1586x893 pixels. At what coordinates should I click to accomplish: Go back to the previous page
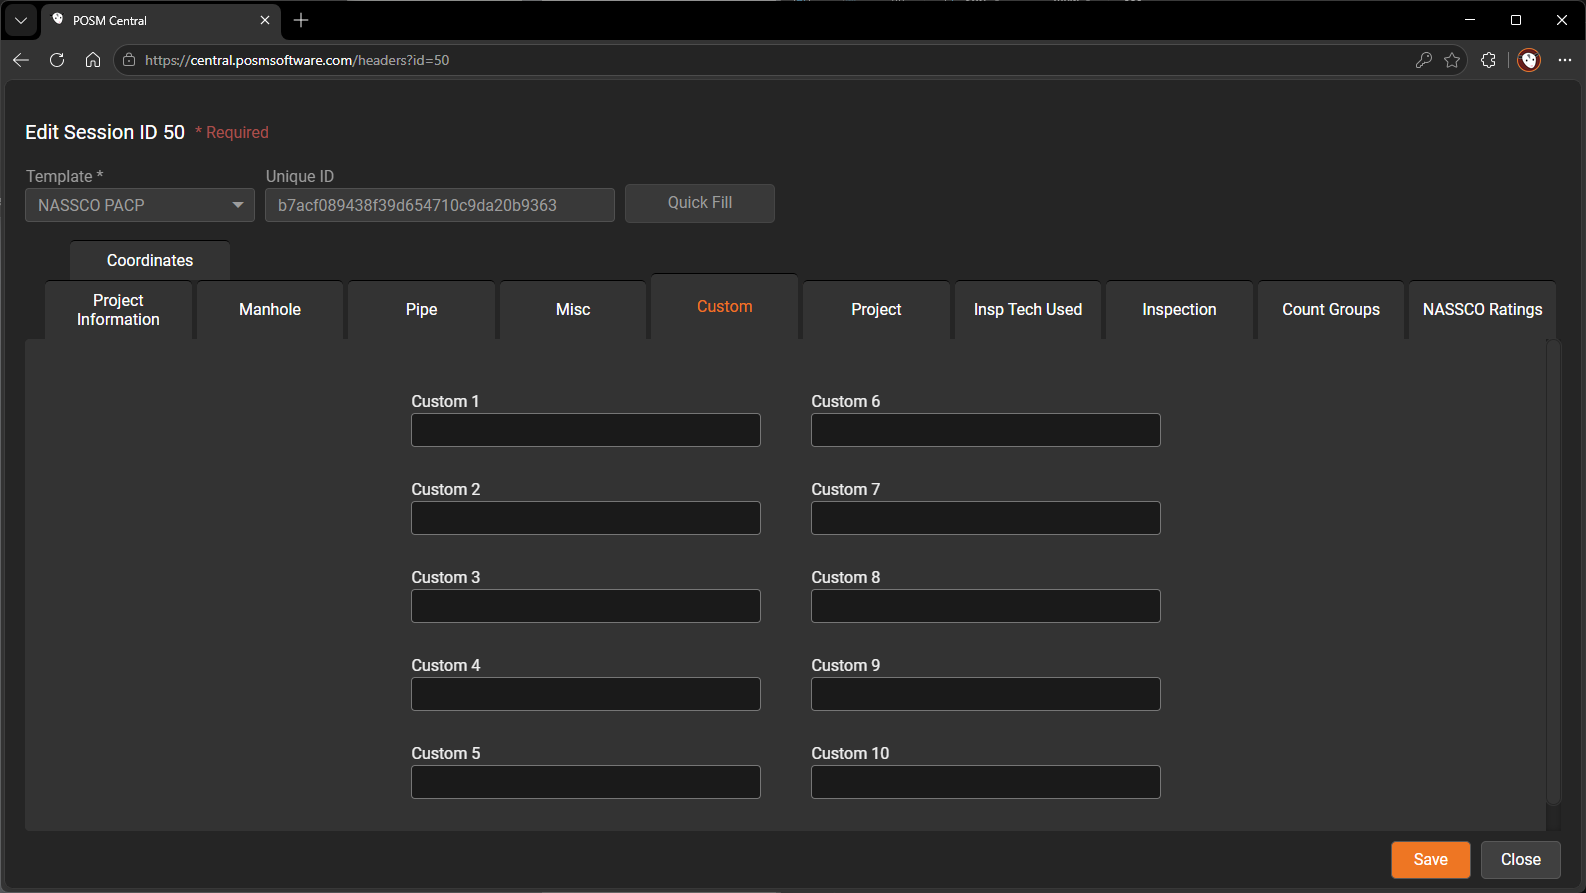coord(21,60)
